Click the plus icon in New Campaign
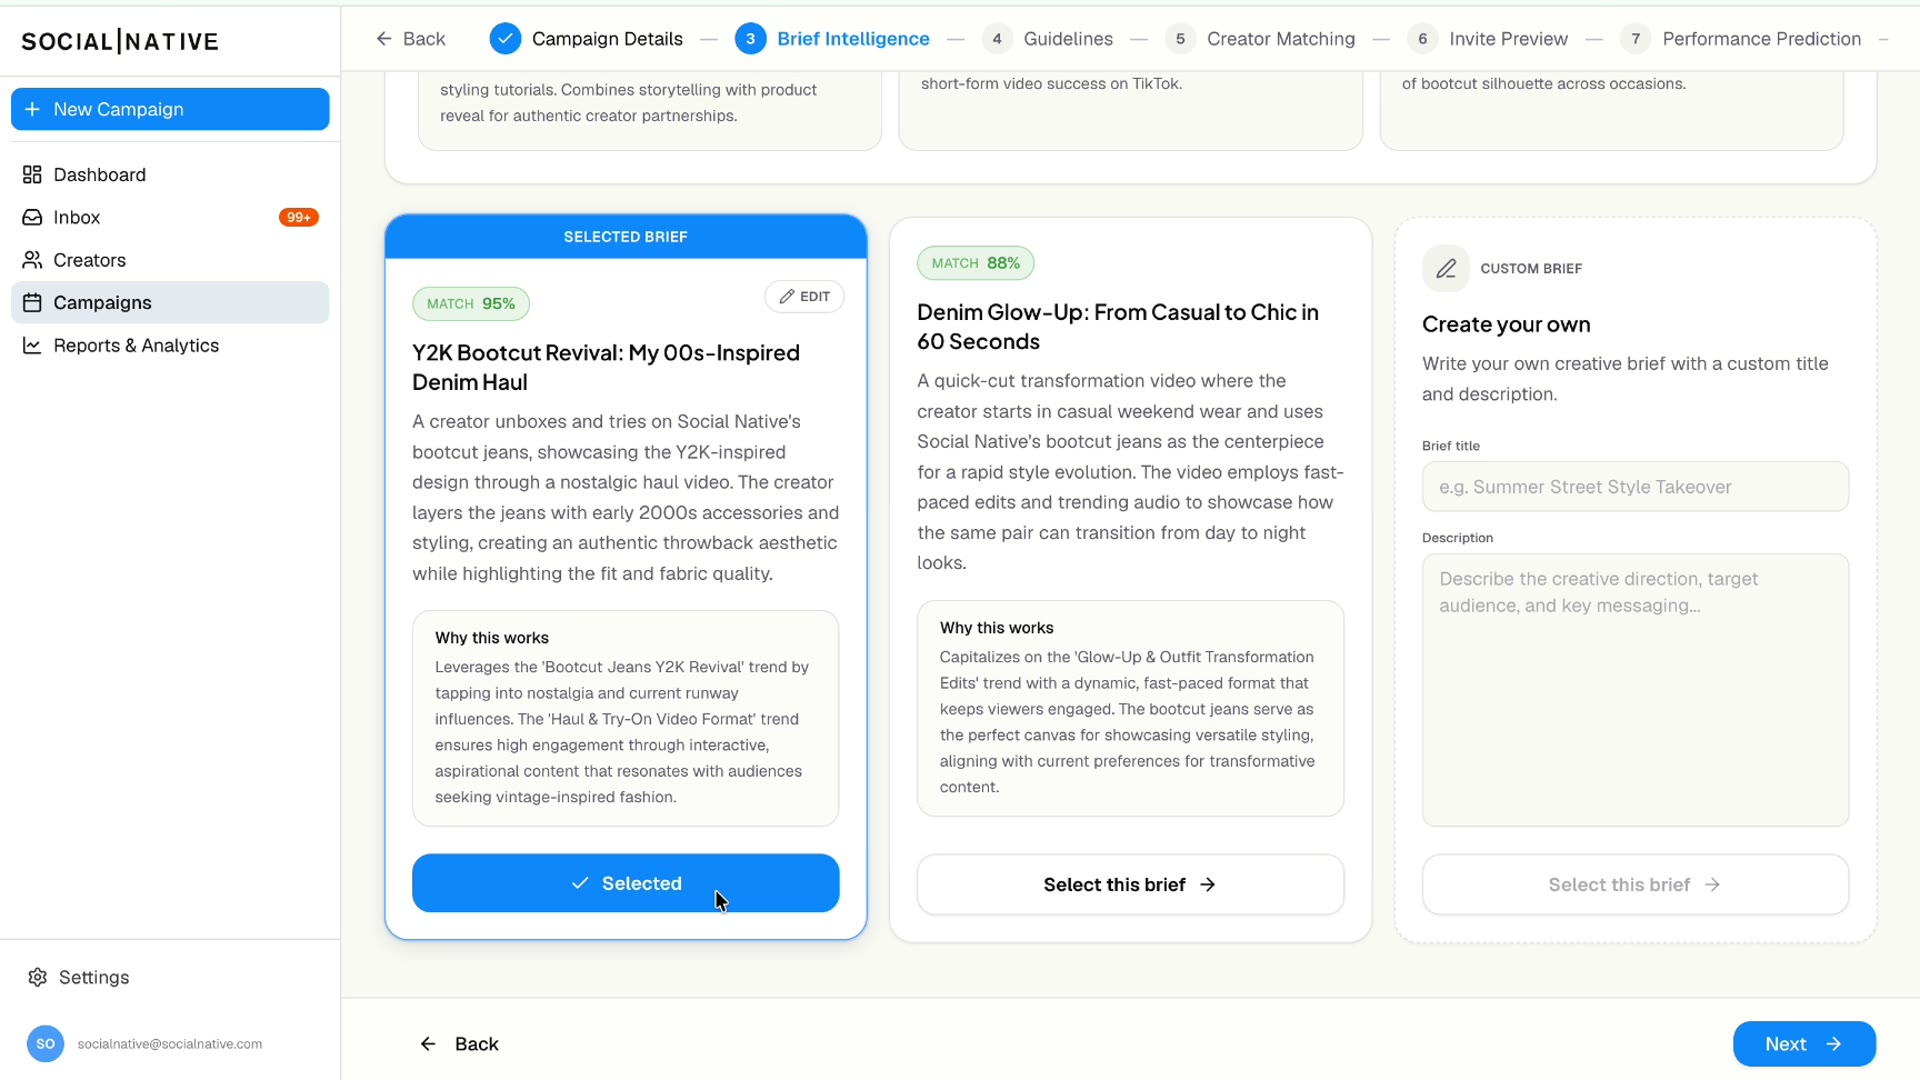 [33, 109]
